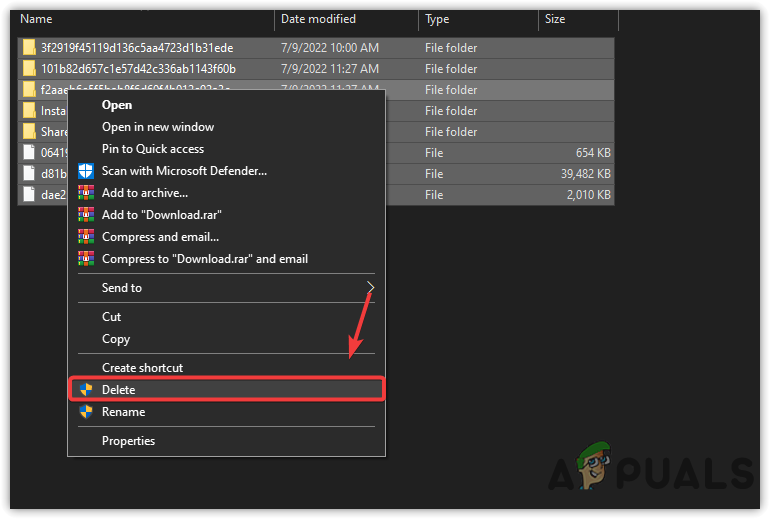Click the WinRAR icon beside Add to archive
This screenshot has width=770, height=519.
click(x=85, y=193)
